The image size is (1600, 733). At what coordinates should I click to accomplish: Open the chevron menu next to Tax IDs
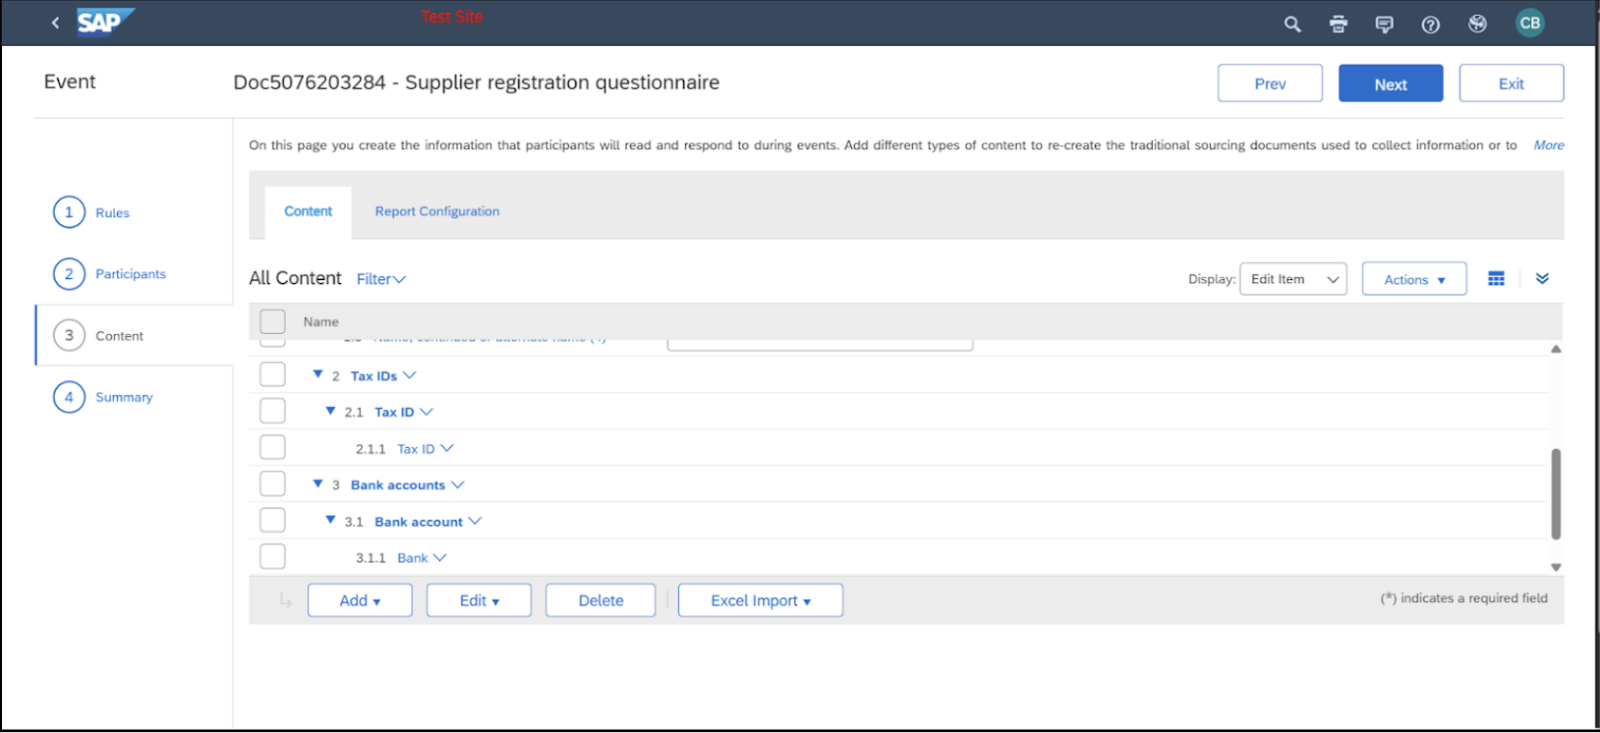[x=409, y=375]
